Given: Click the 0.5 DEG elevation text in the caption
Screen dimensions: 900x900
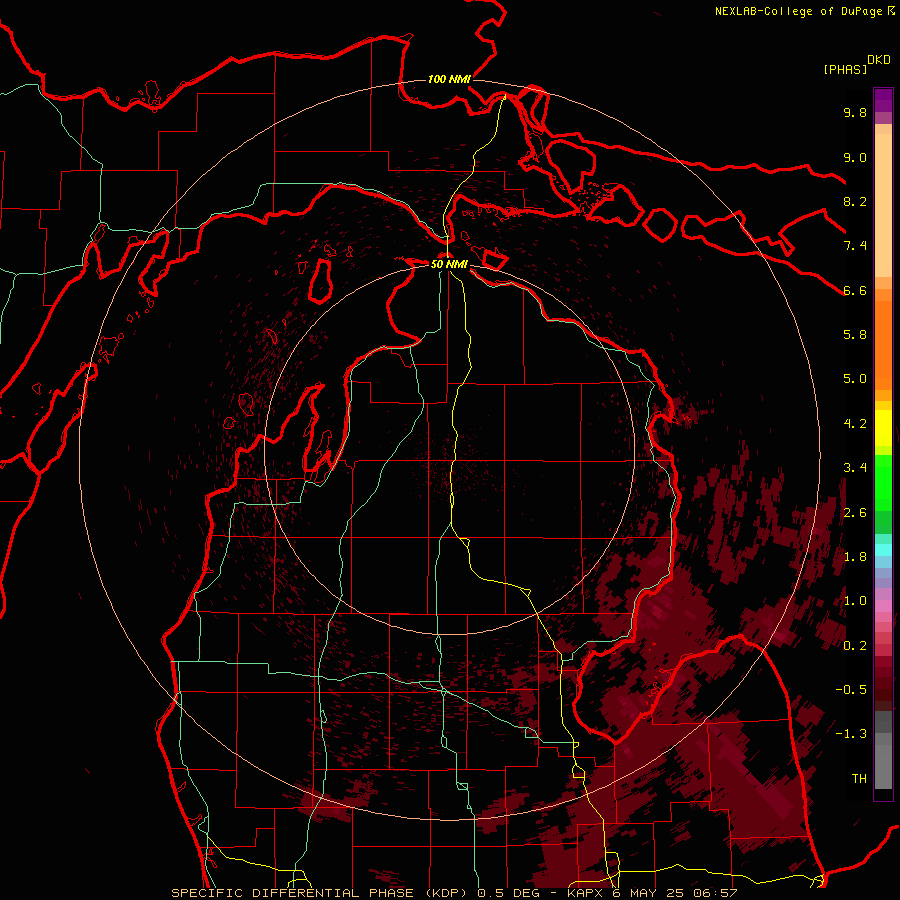Looking at the screenshot, I should pos(510,893).
